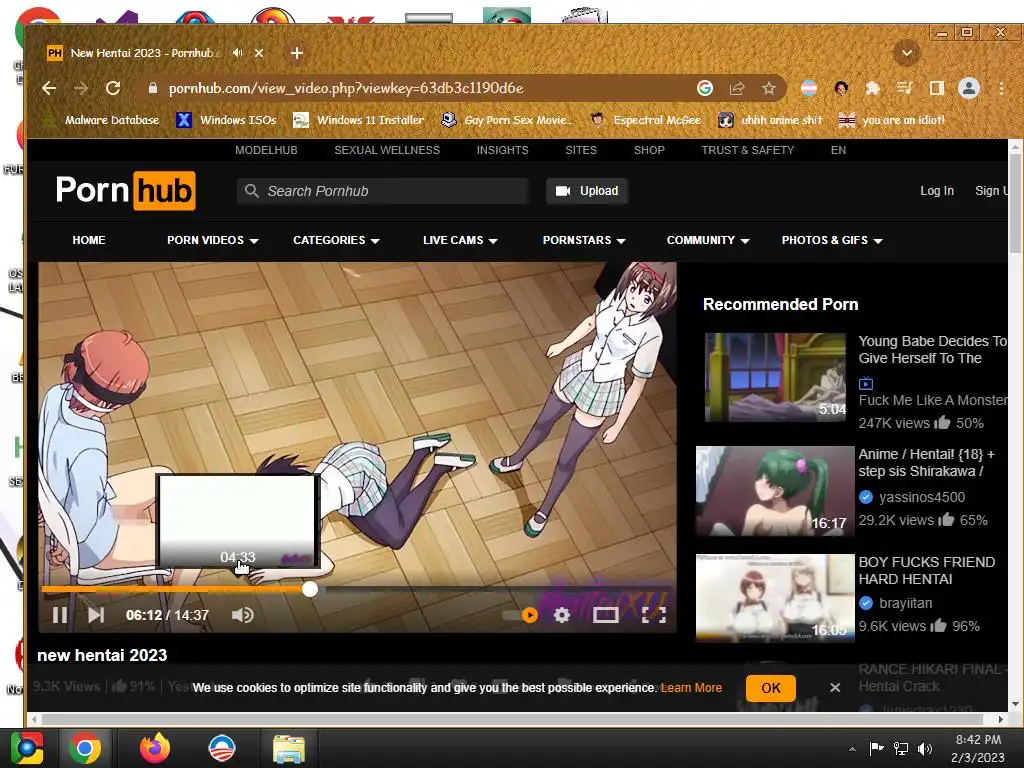Open a new tab with the plus button
1024x768 pixels.
point(296,53)
